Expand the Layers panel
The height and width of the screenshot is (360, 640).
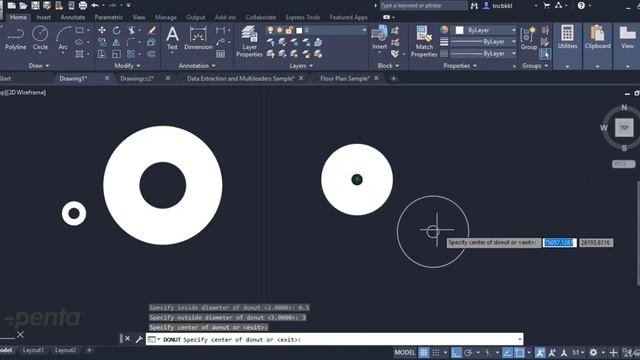(x=301, y=66)
